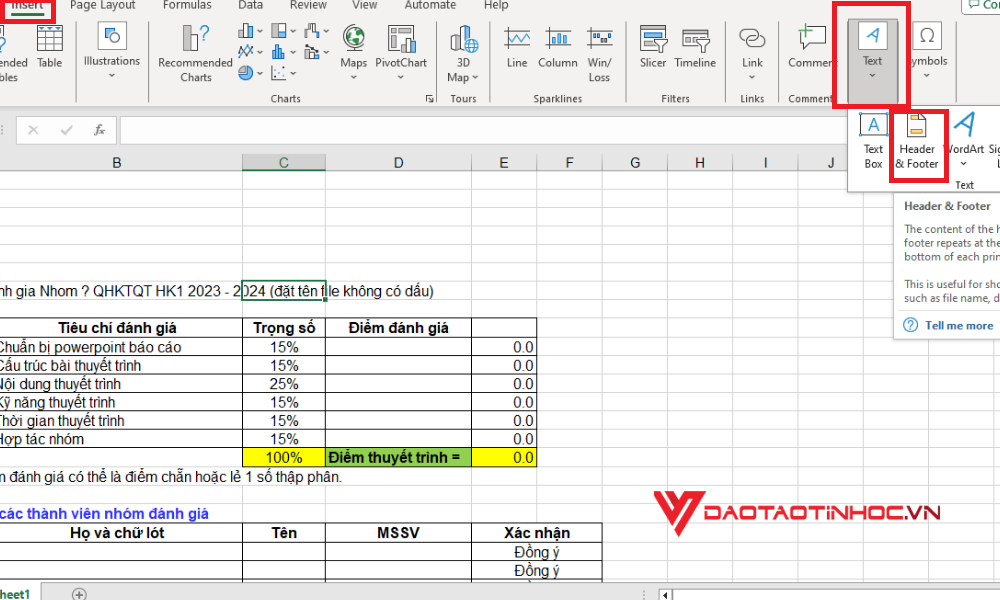Open the Help tab
This screenshot has width=1000, height=600.
click(496, 5)
